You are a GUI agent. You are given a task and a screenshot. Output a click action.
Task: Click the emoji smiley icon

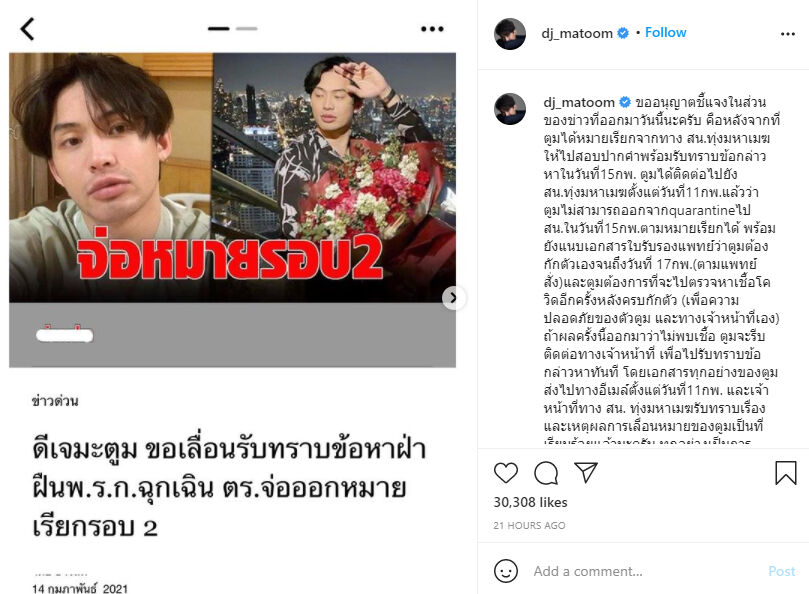coord(506,571)
